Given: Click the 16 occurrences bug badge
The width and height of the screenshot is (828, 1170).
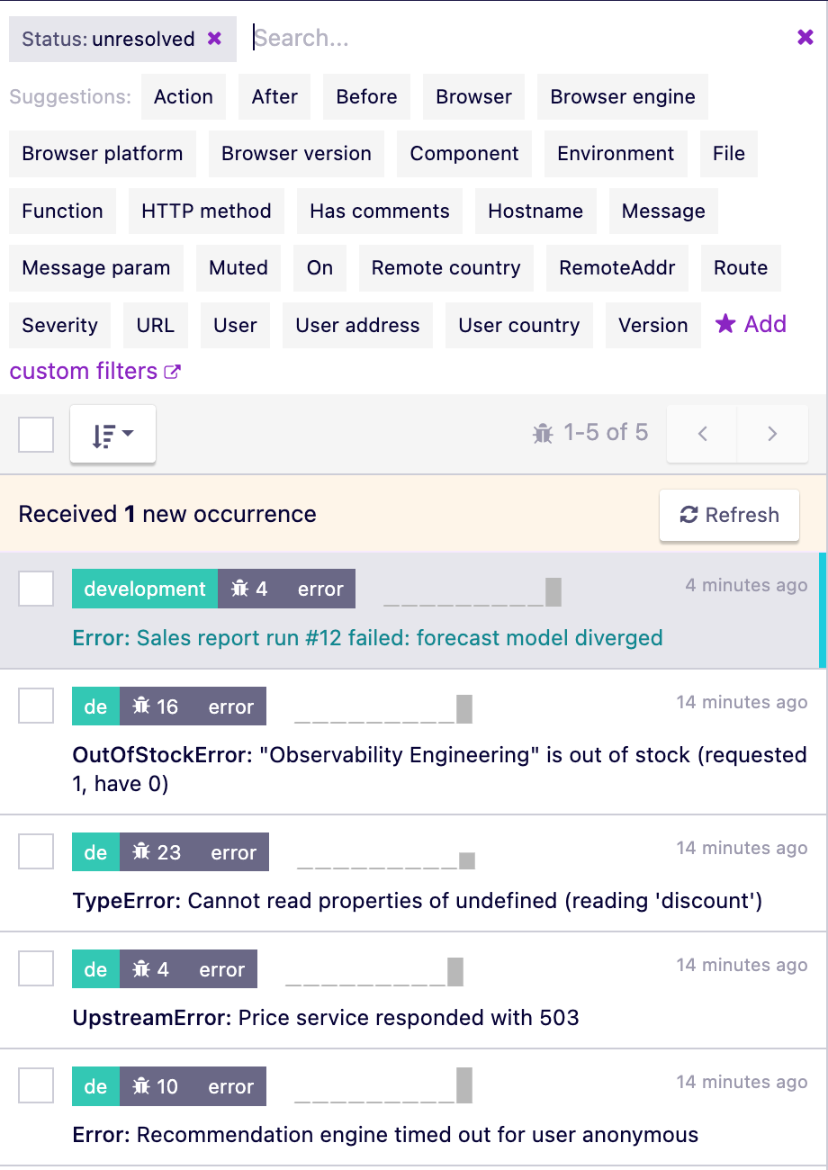Looking at the screenshot, I should (x=155, y=707).
